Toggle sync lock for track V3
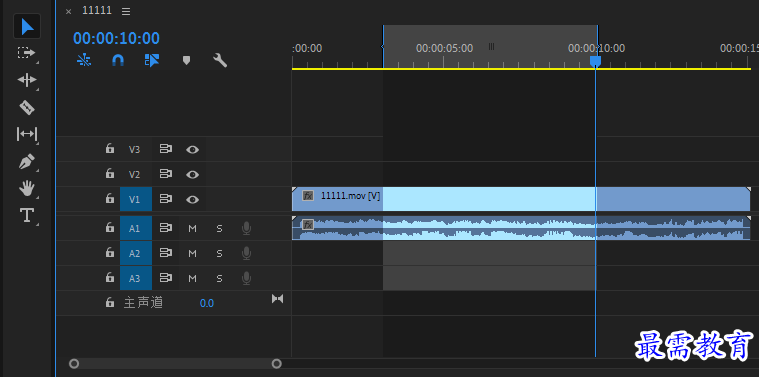Image resolution: width=759 pixels, height=377 pixels. tap(166, 149)
